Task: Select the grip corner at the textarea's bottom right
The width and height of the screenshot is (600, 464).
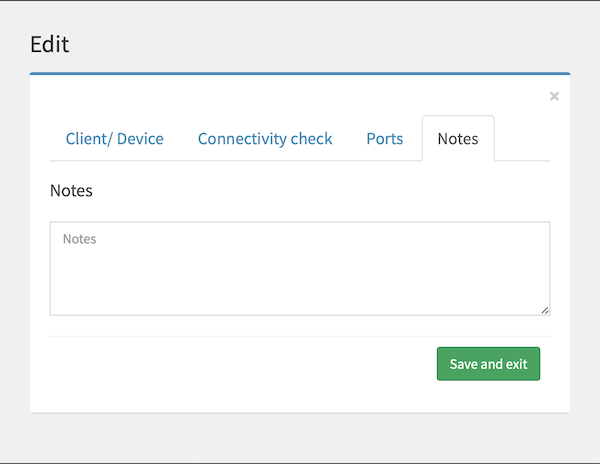Action: pyautogui.click(x=545, y=310)
